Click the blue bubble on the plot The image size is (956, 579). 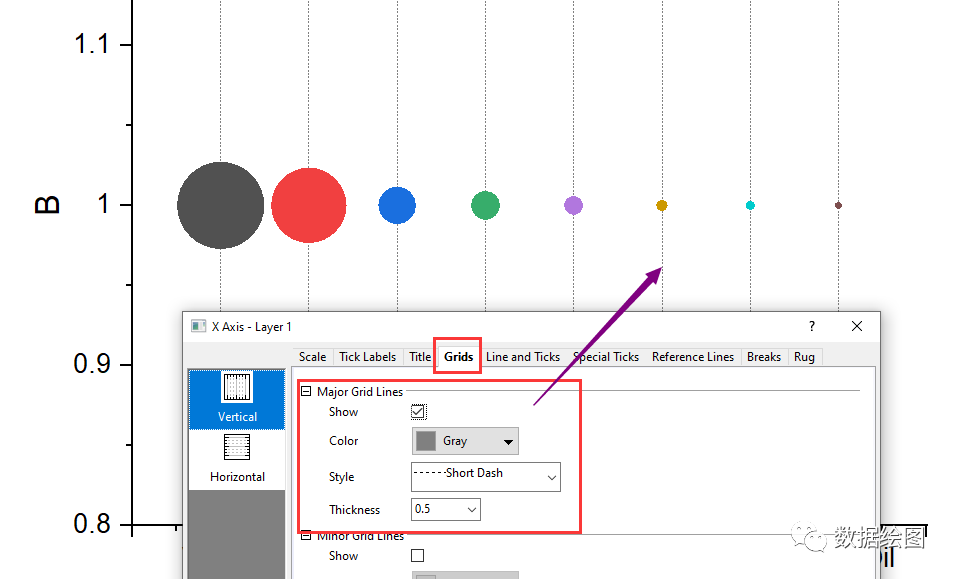pos(397,205)
